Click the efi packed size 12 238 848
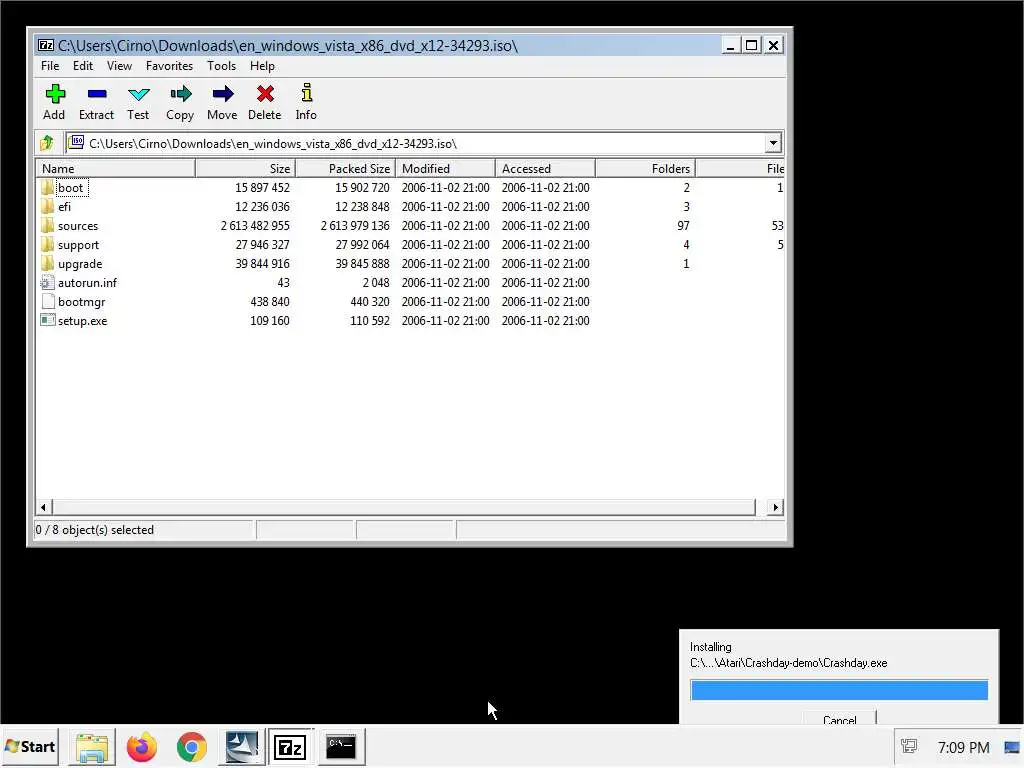 pyautogui.click(x=362, y=207)
